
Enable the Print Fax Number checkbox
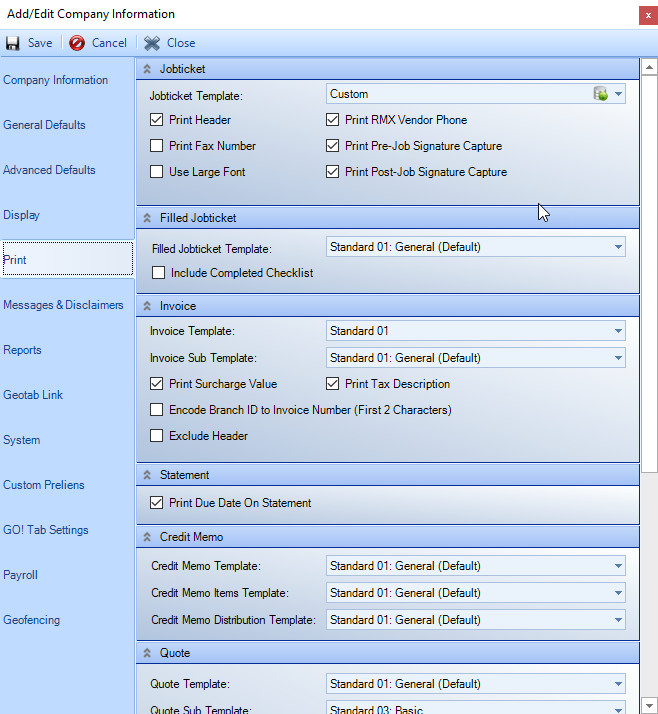(156, 146)
